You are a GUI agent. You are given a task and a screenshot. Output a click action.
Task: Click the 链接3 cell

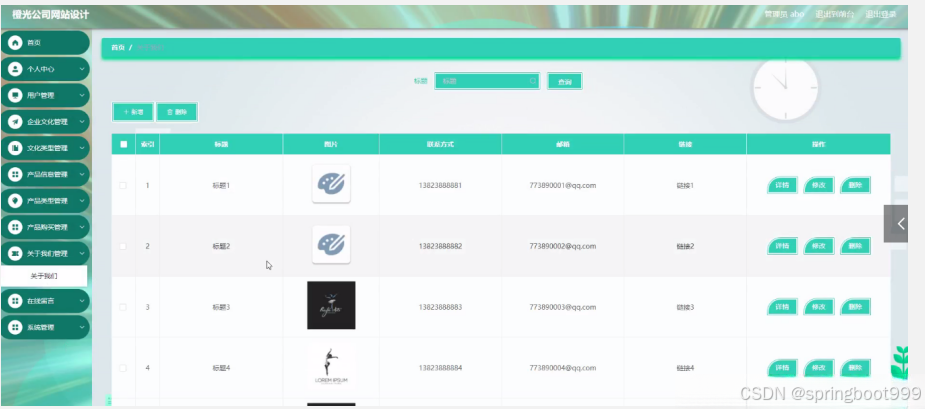pos(685,307)
